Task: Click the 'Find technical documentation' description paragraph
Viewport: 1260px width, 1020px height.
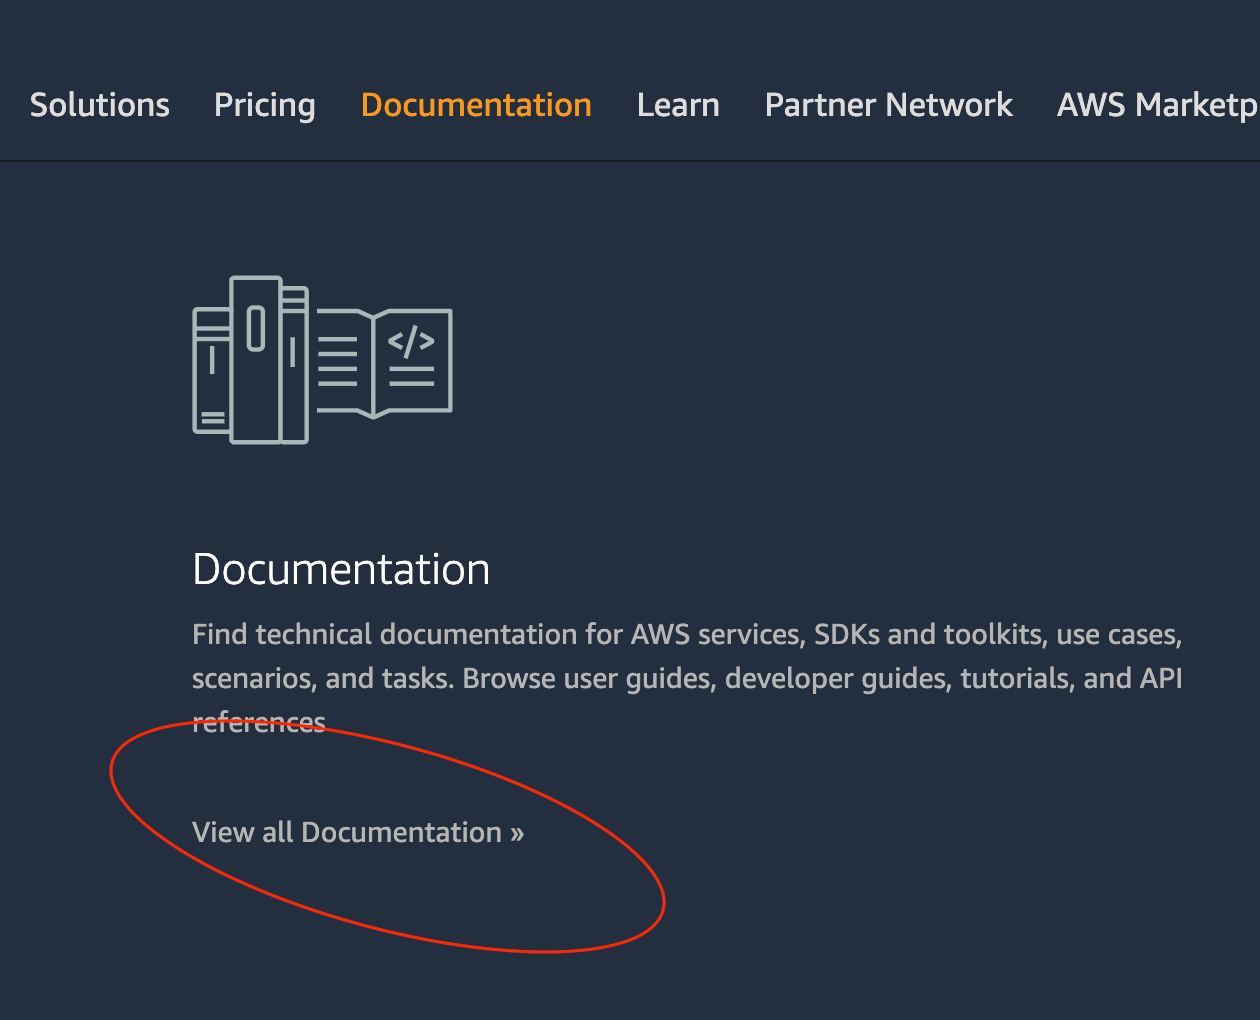Action: coord(687,678)
